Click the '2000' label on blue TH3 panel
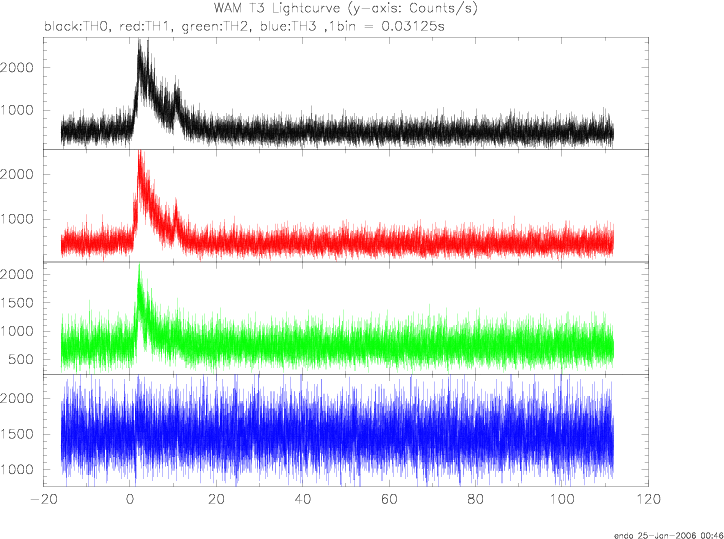 click(x=17, y=398)
